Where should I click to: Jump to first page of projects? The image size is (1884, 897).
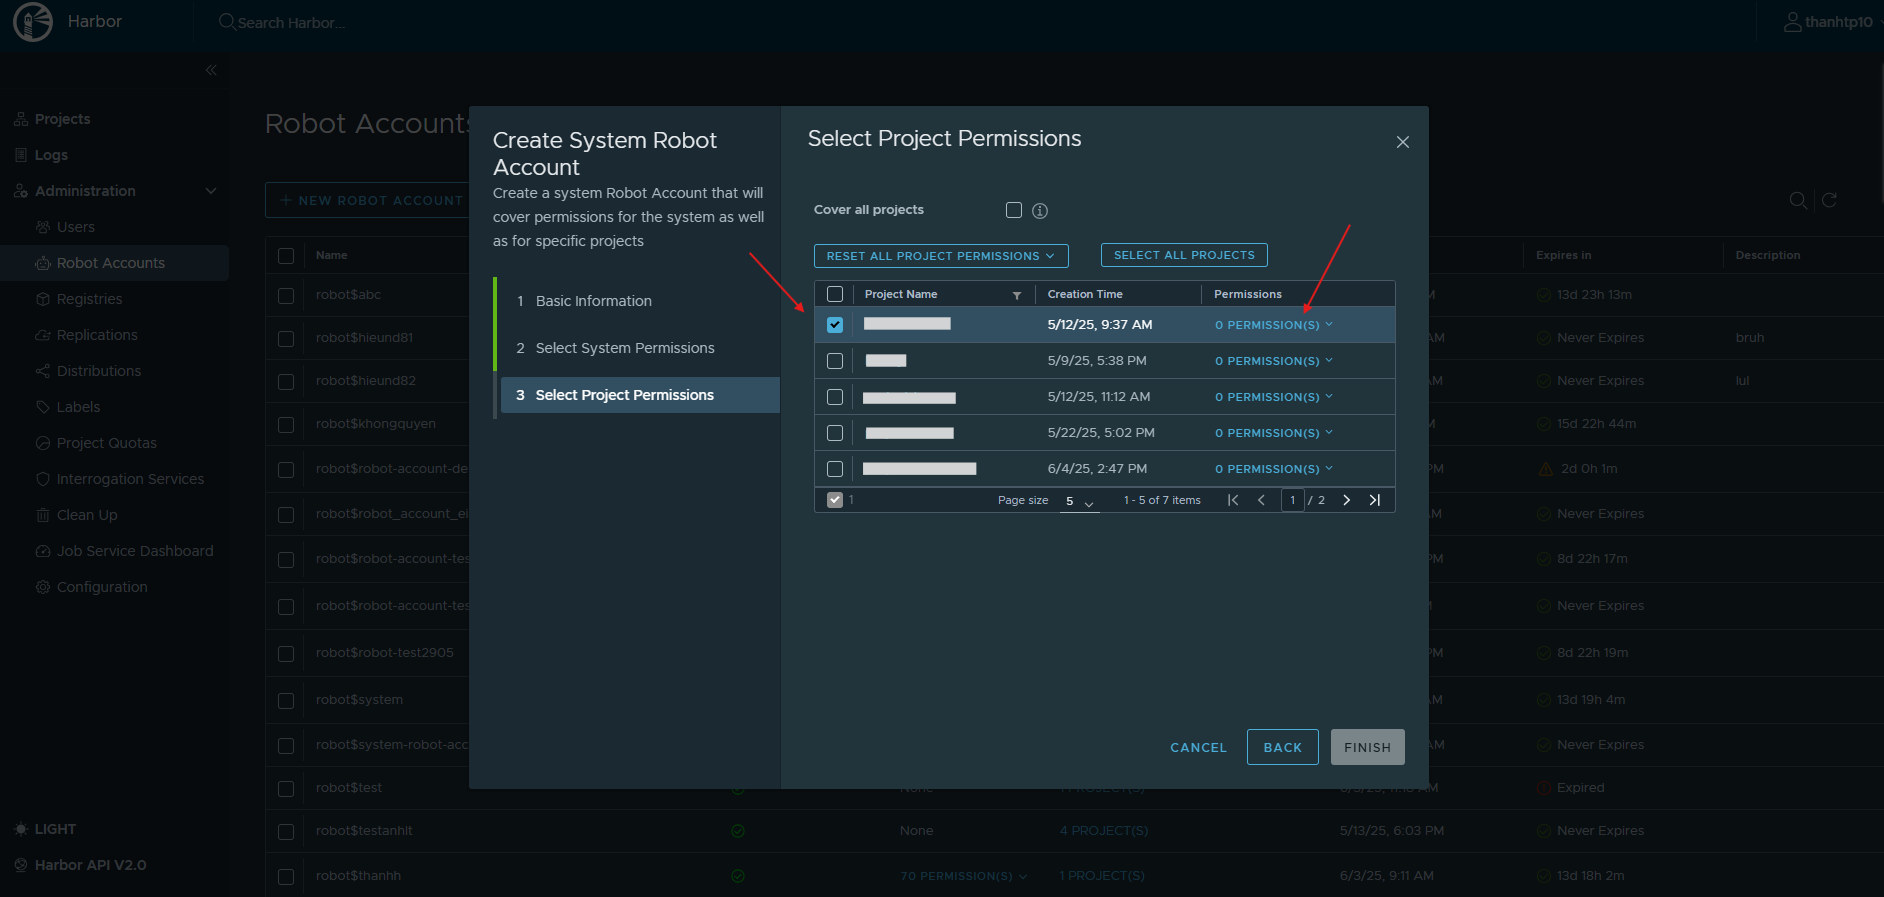coord(1233,500)
